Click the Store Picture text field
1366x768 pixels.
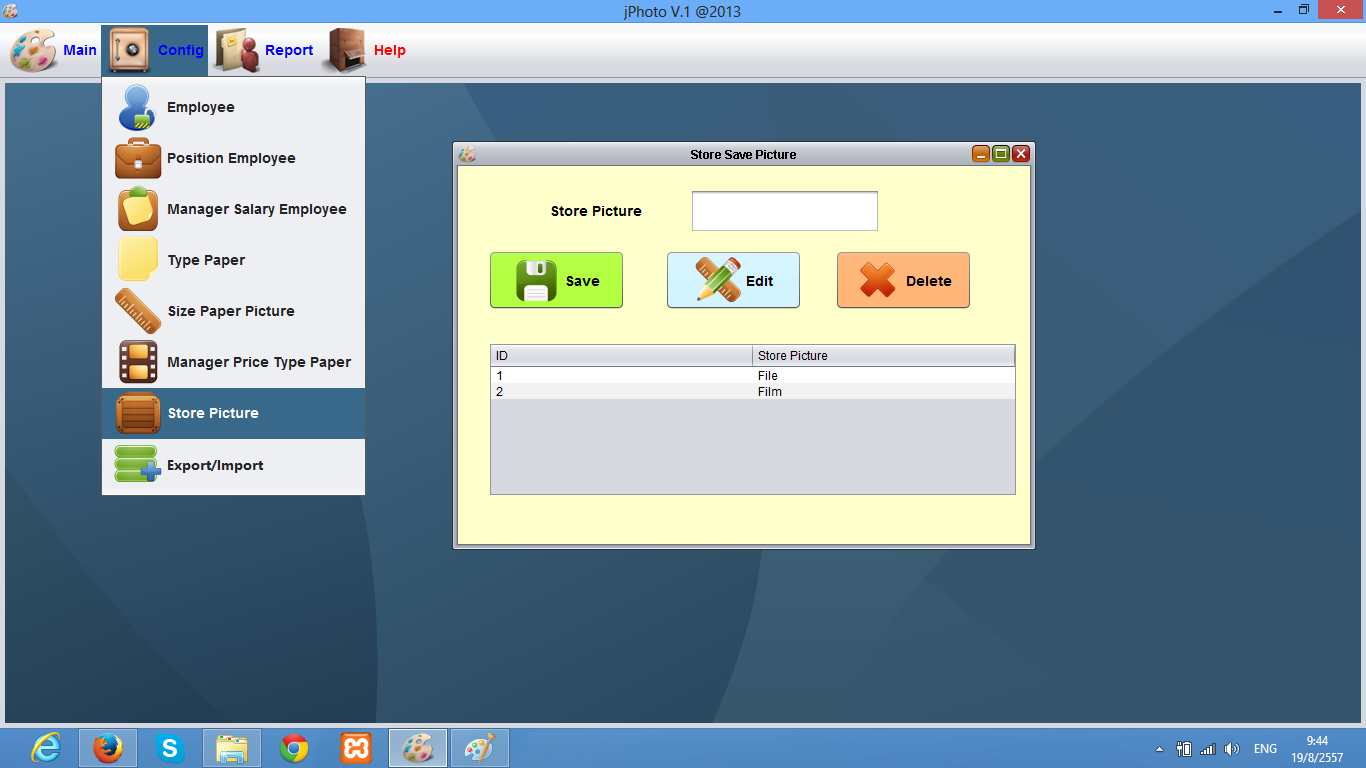click(785, 211)
